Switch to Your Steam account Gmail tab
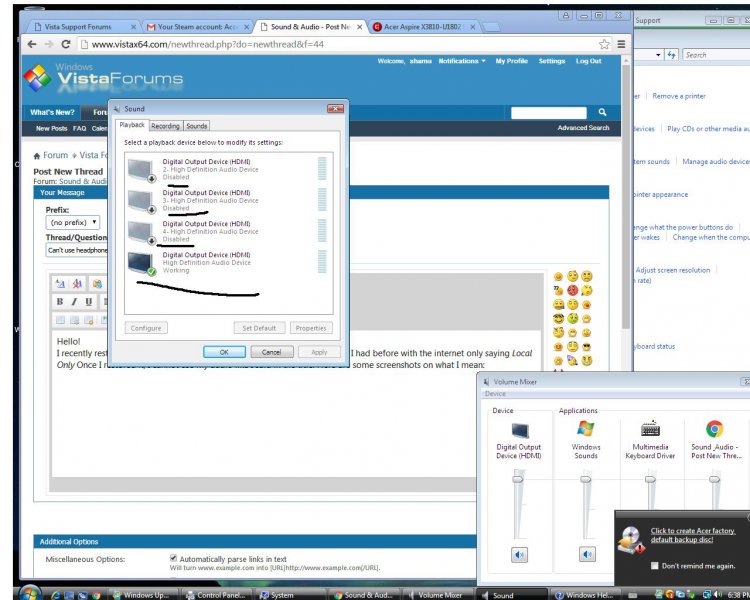Viewport: 750px width, 600px height. [197, 27]
